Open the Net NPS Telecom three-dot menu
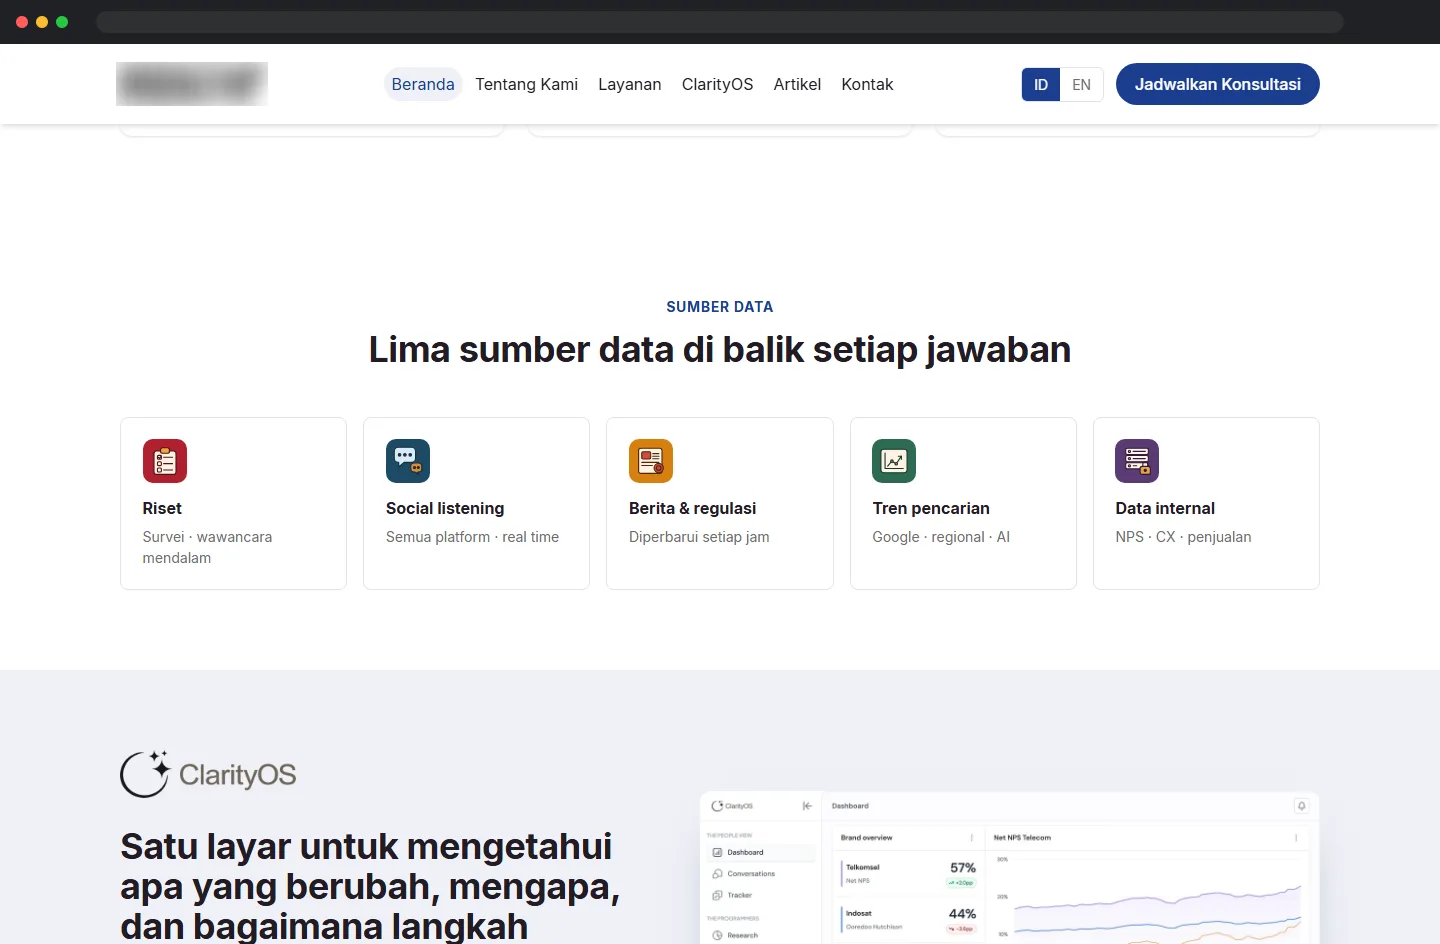 point(1296,838)
